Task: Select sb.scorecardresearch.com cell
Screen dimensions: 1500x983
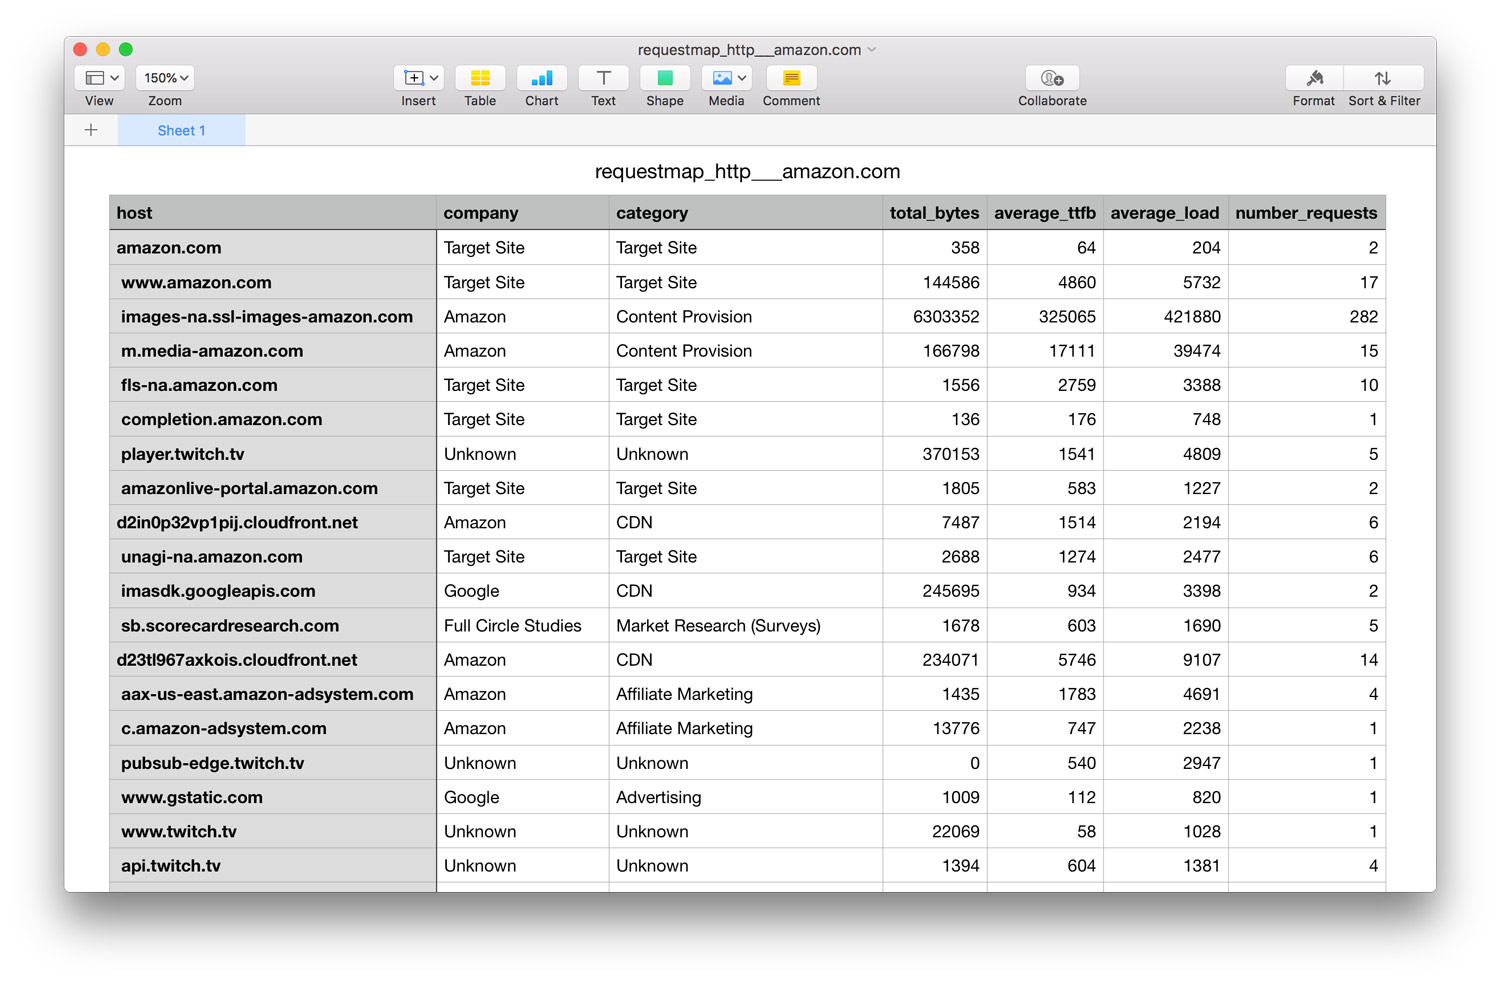Action: coord(273,625)
